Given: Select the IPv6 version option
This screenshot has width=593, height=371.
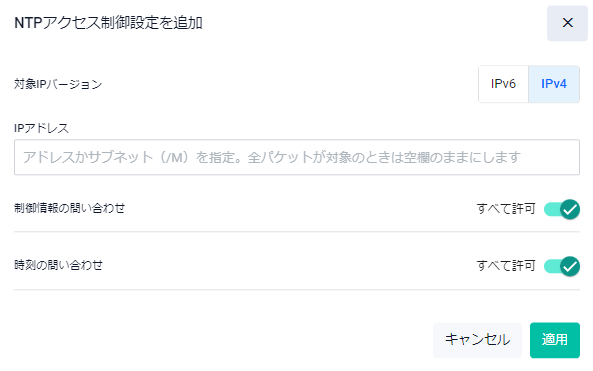Looking at the screenshot, I should [503, 84].
